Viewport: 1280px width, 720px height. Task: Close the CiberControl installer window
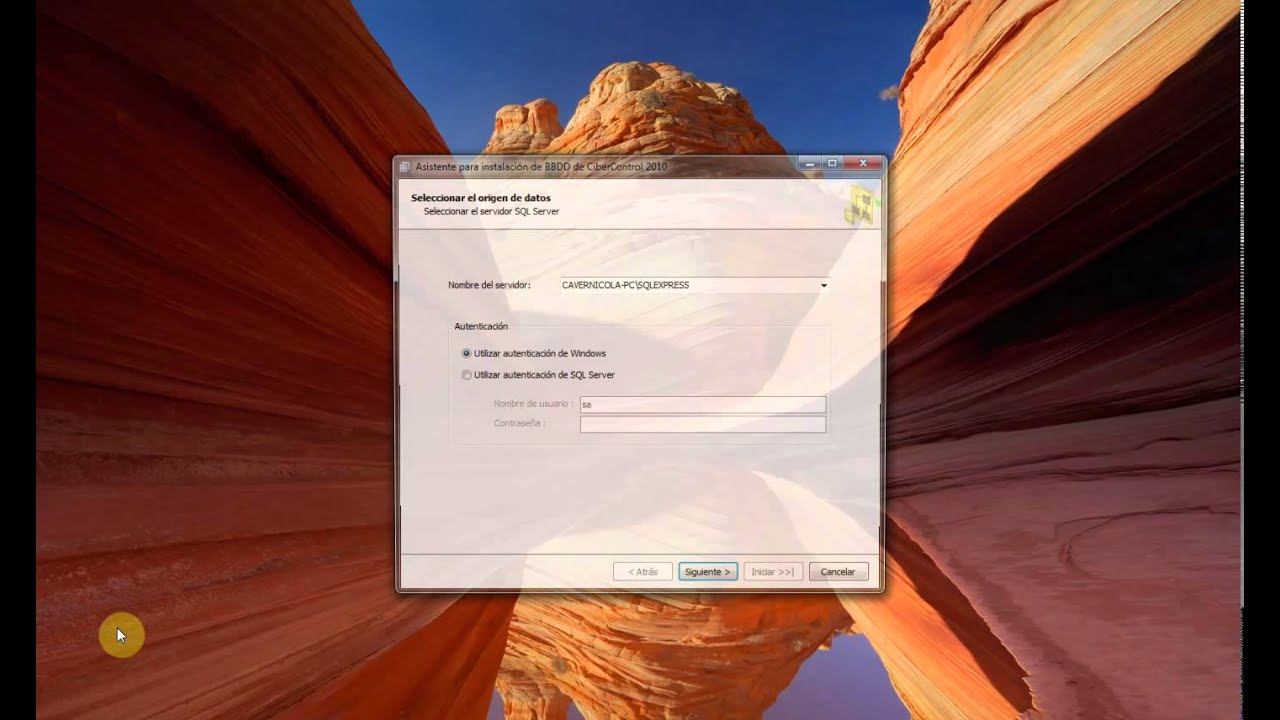(x=862, y=163)
